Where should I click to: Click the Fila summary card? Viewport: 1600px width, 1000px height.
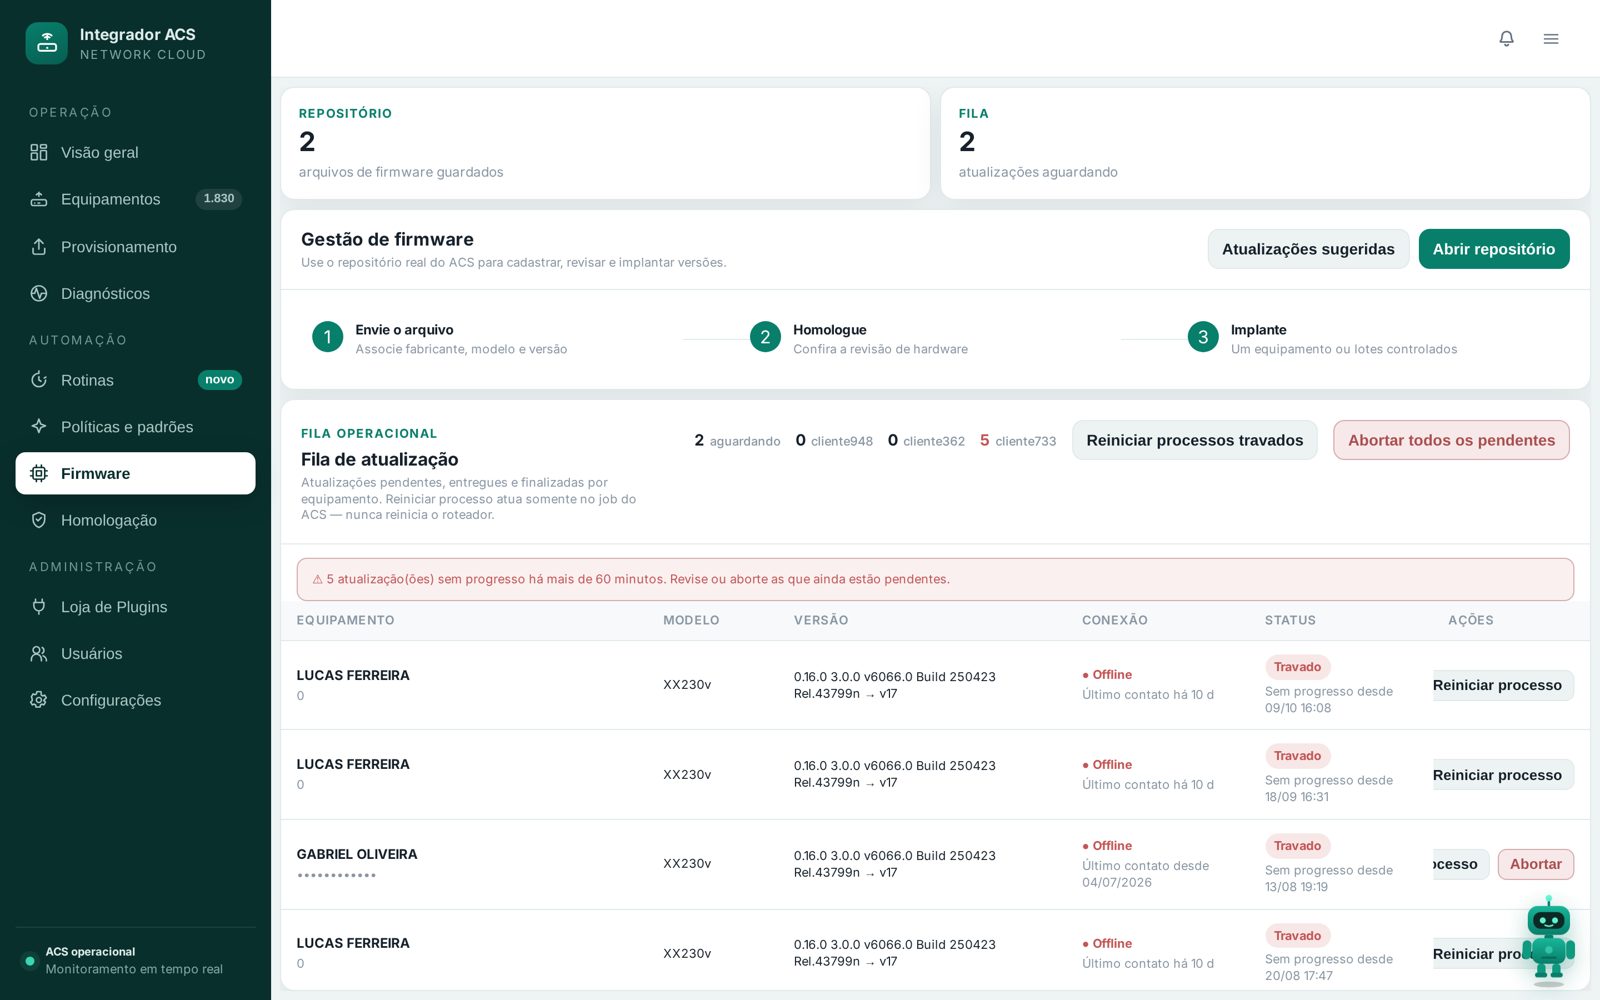(1265, 143)
